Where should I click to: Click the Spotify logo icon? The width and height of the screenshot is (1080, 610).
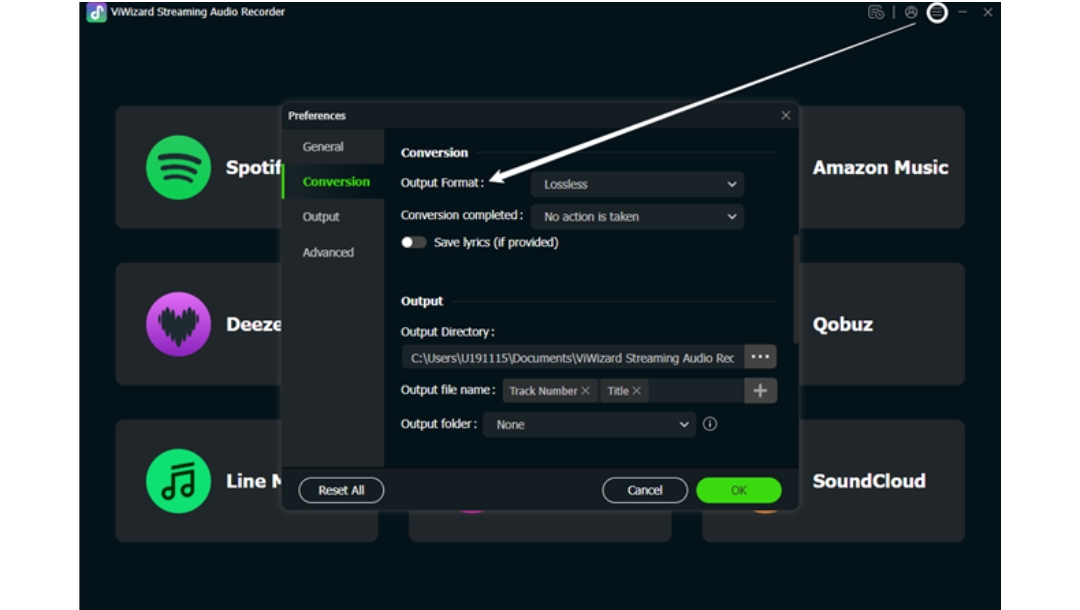point(178,167)
